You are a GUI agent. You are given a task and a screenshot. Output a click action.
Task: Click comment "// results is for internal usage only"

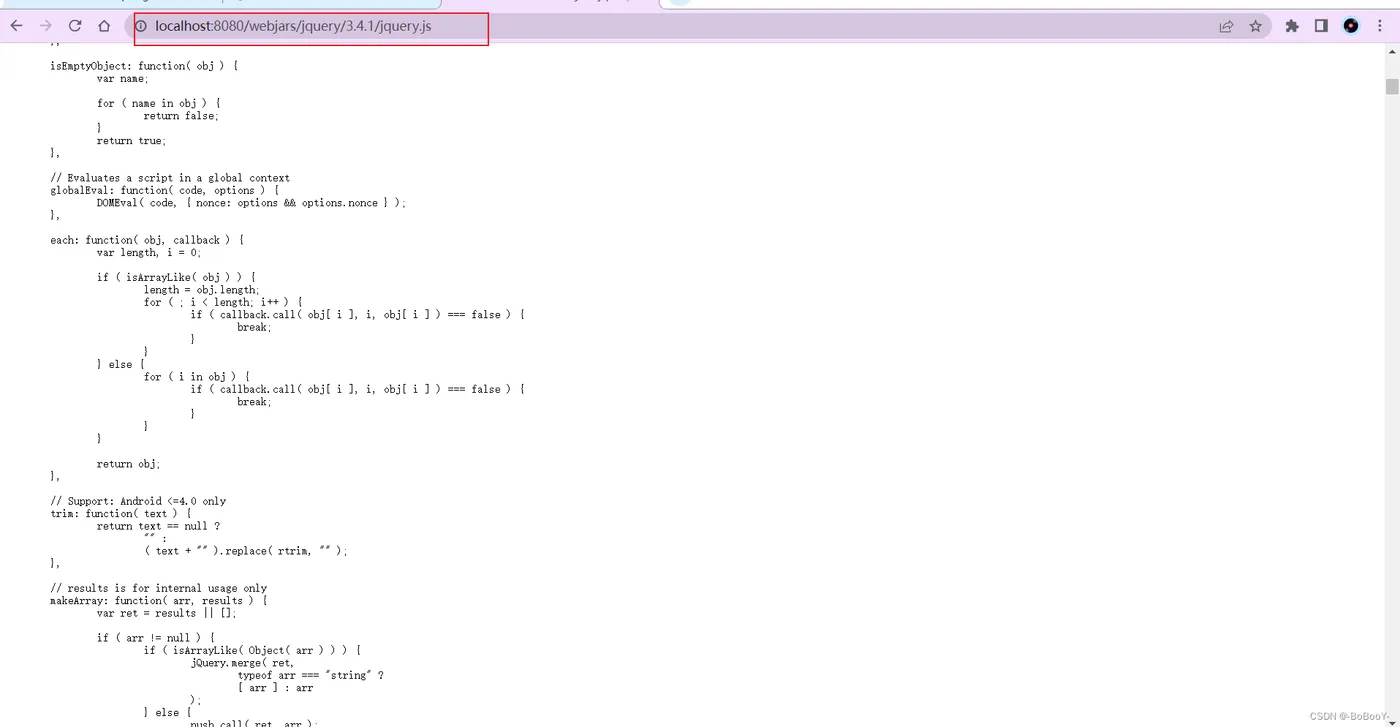[x=158, y=588]
